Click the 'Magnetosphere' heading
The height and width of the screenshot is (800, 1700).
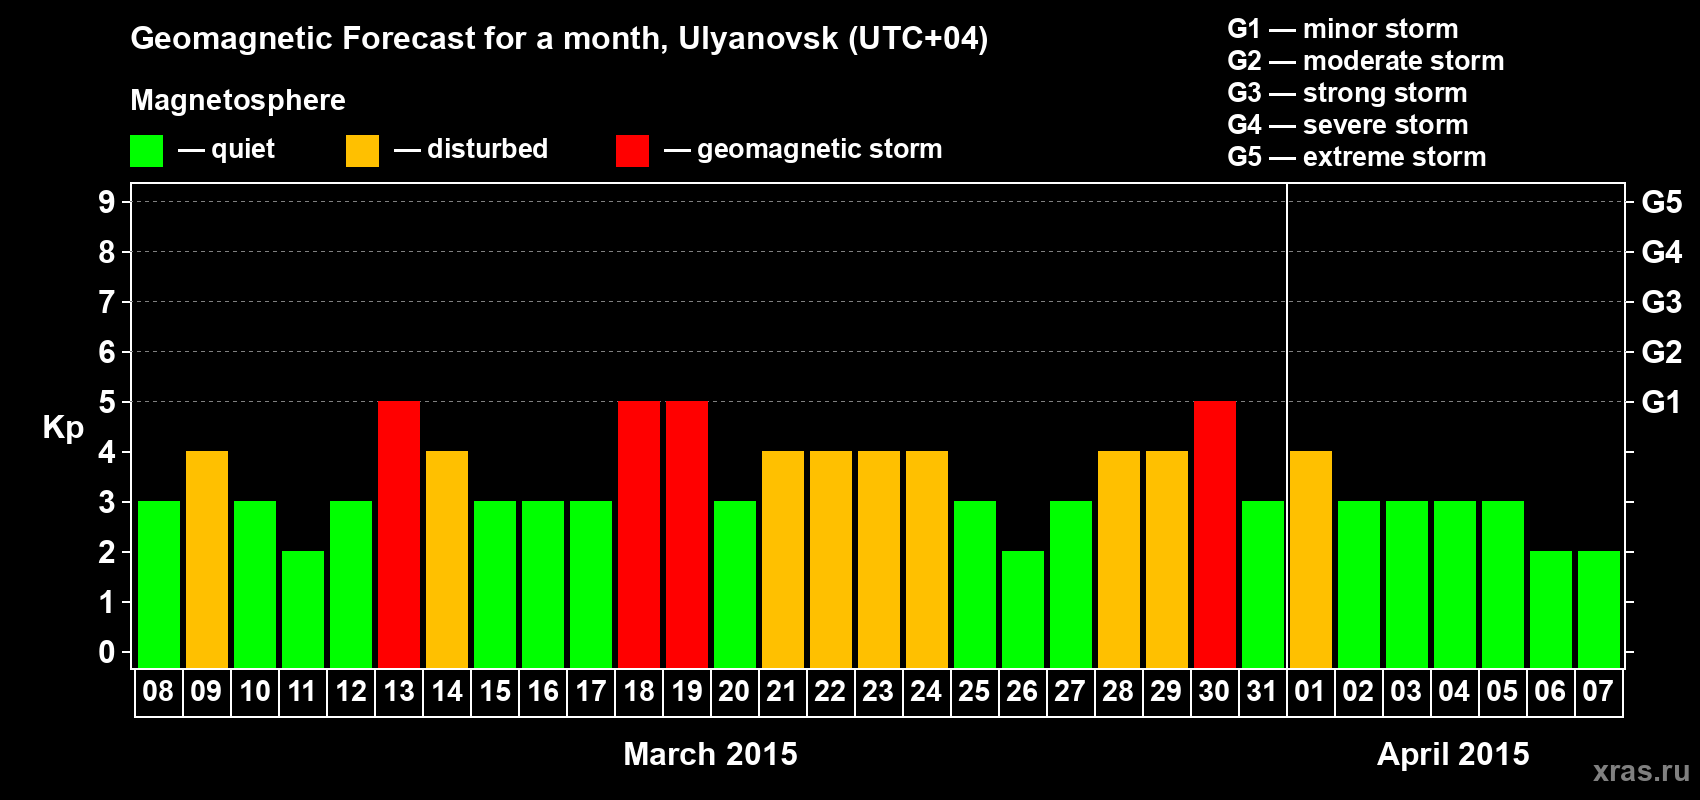click(238, 100)
